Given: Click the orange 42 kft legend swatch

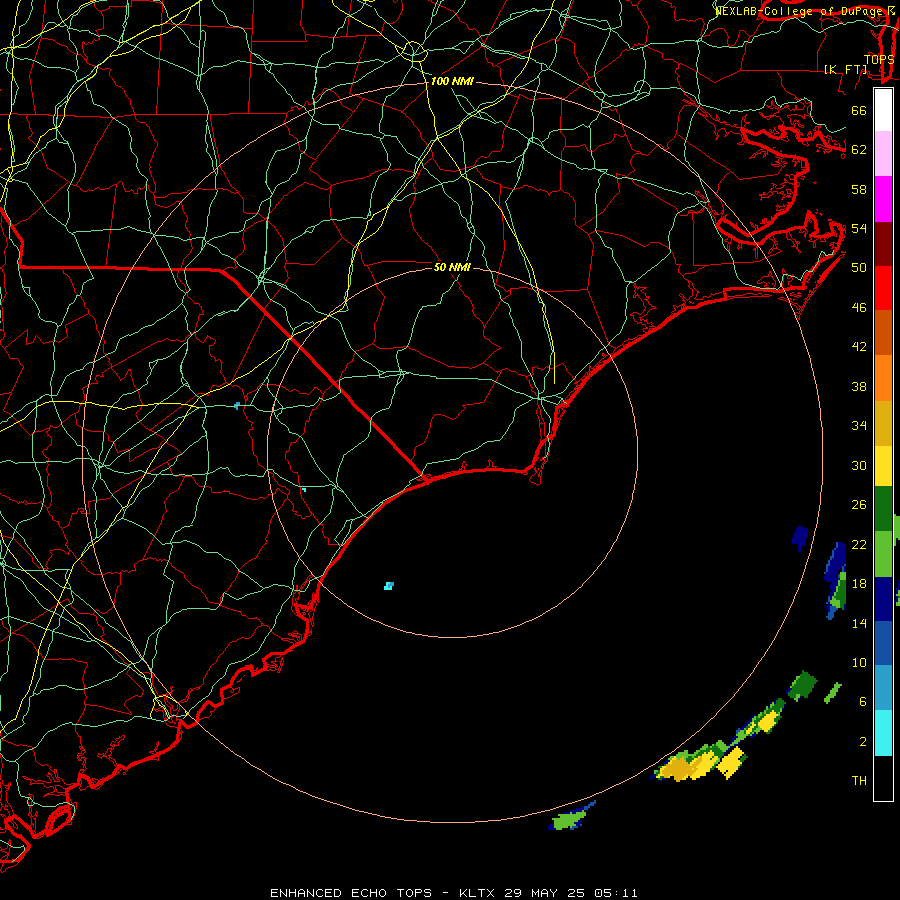Looking at the screenshot, I should tap(883, 378).
